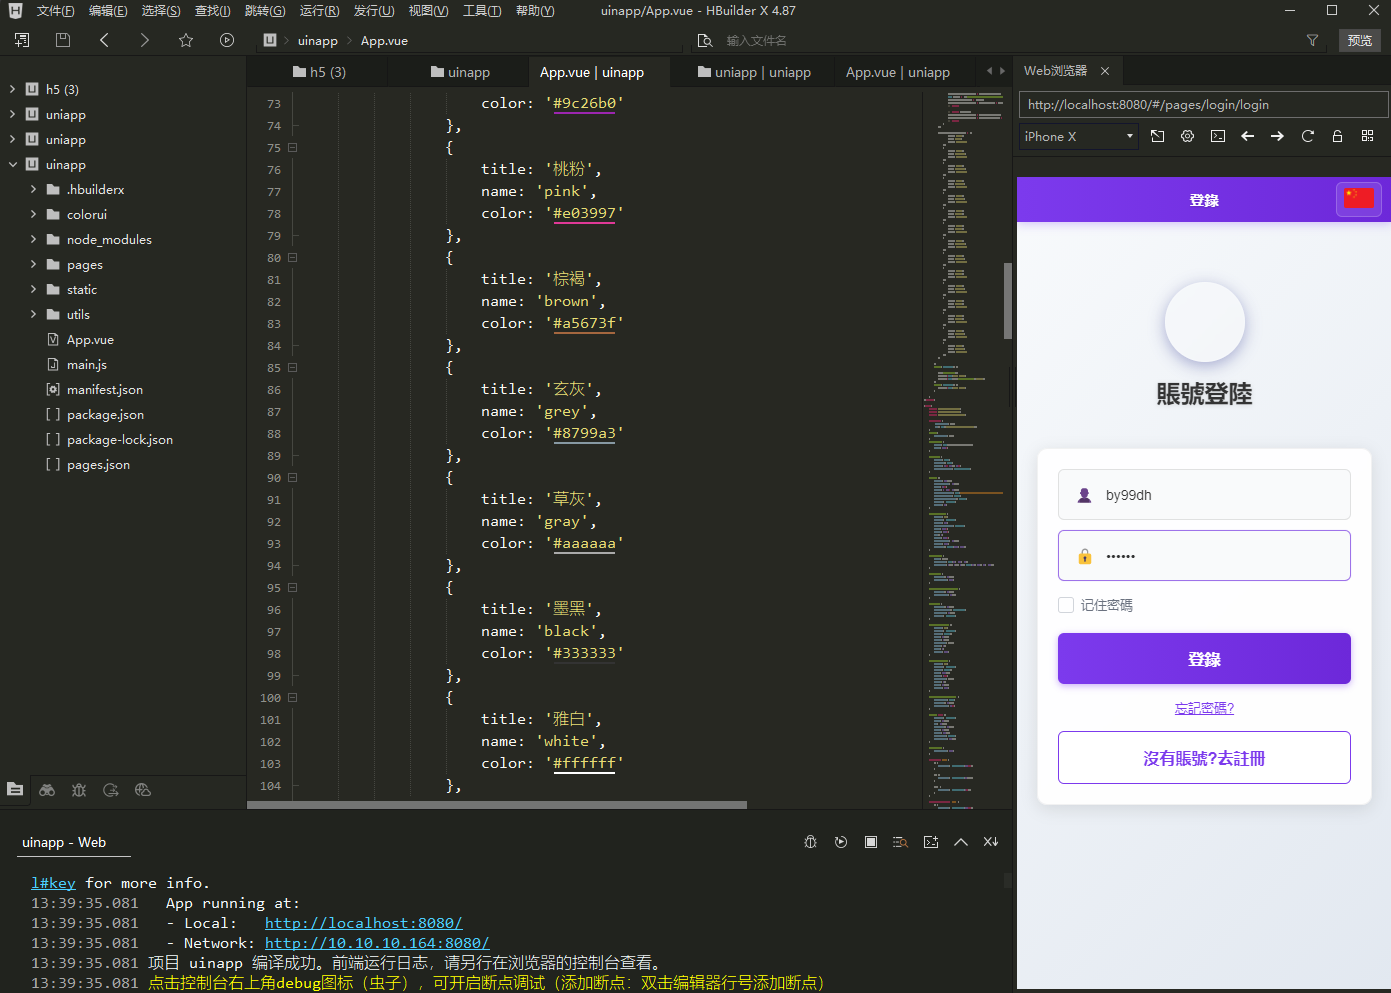
Task: Close the Web浏览器 tab
Action: (x=1105, y=71)
